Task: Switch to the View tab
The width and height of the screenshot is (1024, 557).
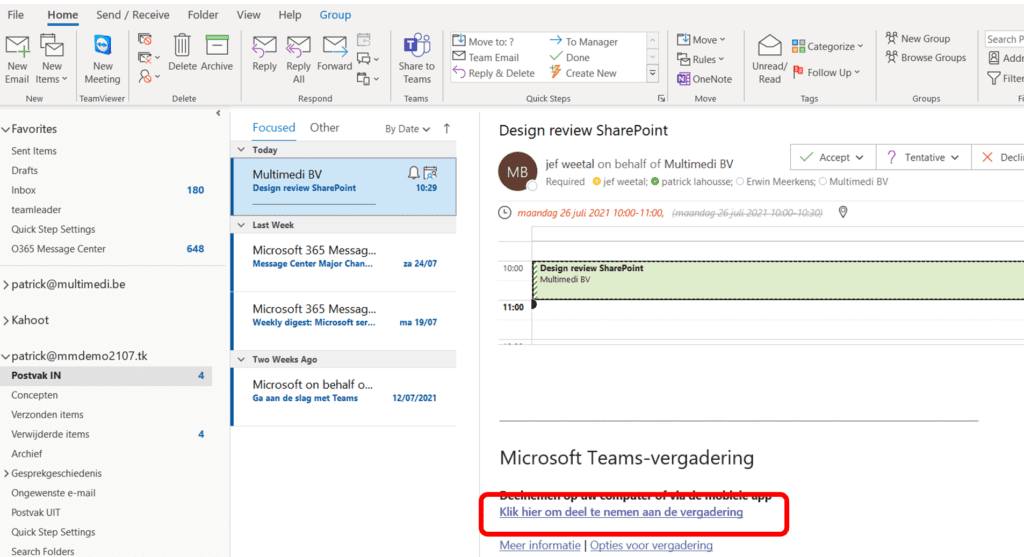Action: tap(248, 14)
